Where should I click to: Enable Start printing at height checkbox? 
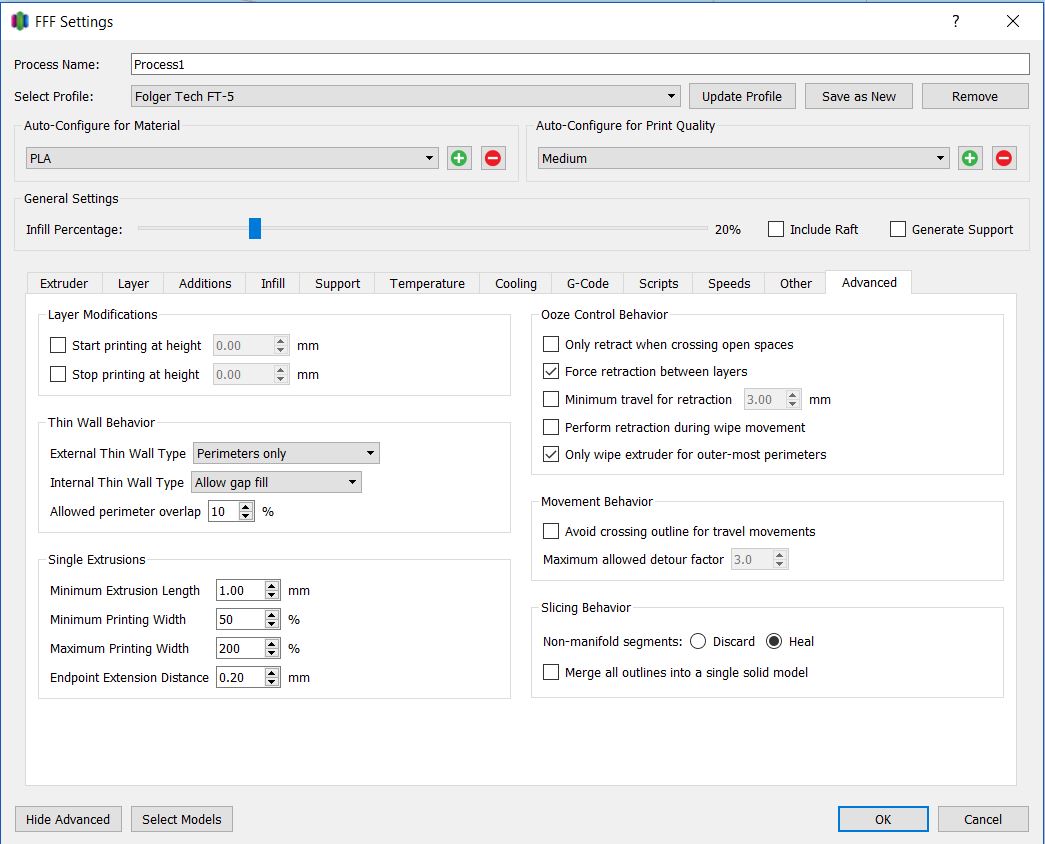tap(58, 346)
